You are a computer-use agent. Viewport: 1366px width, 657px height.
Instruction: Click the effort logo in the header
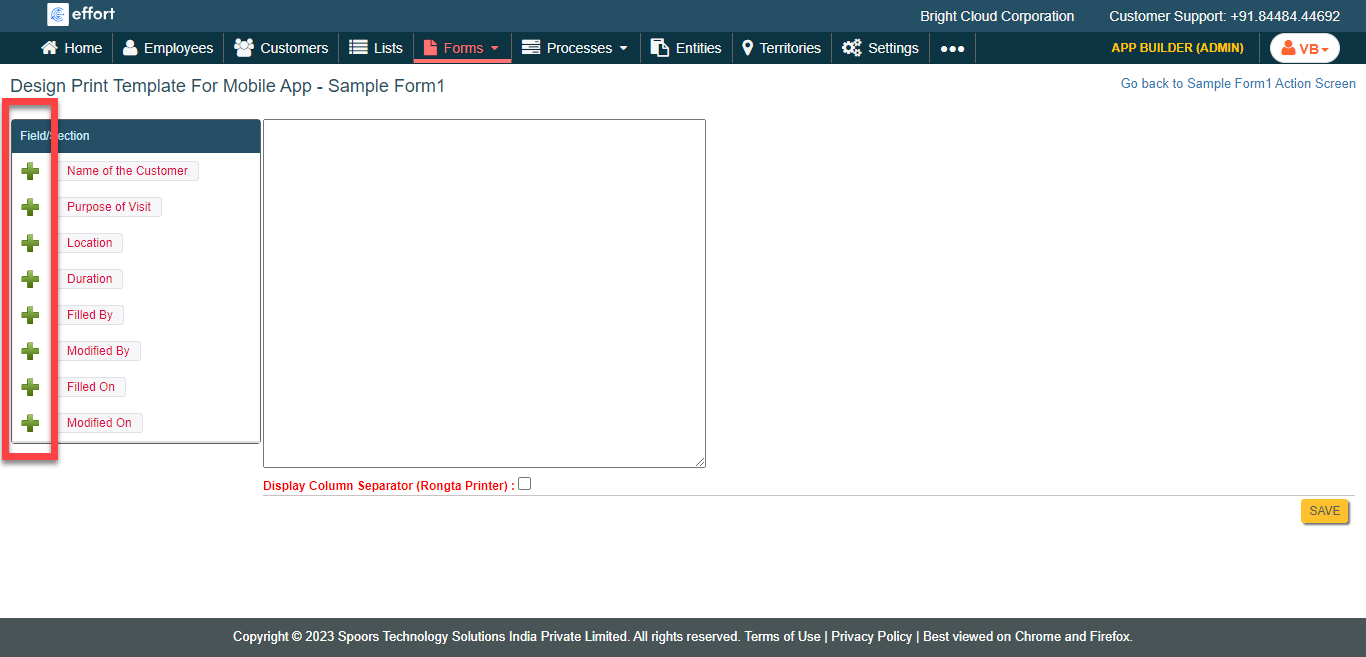[82, 14]
